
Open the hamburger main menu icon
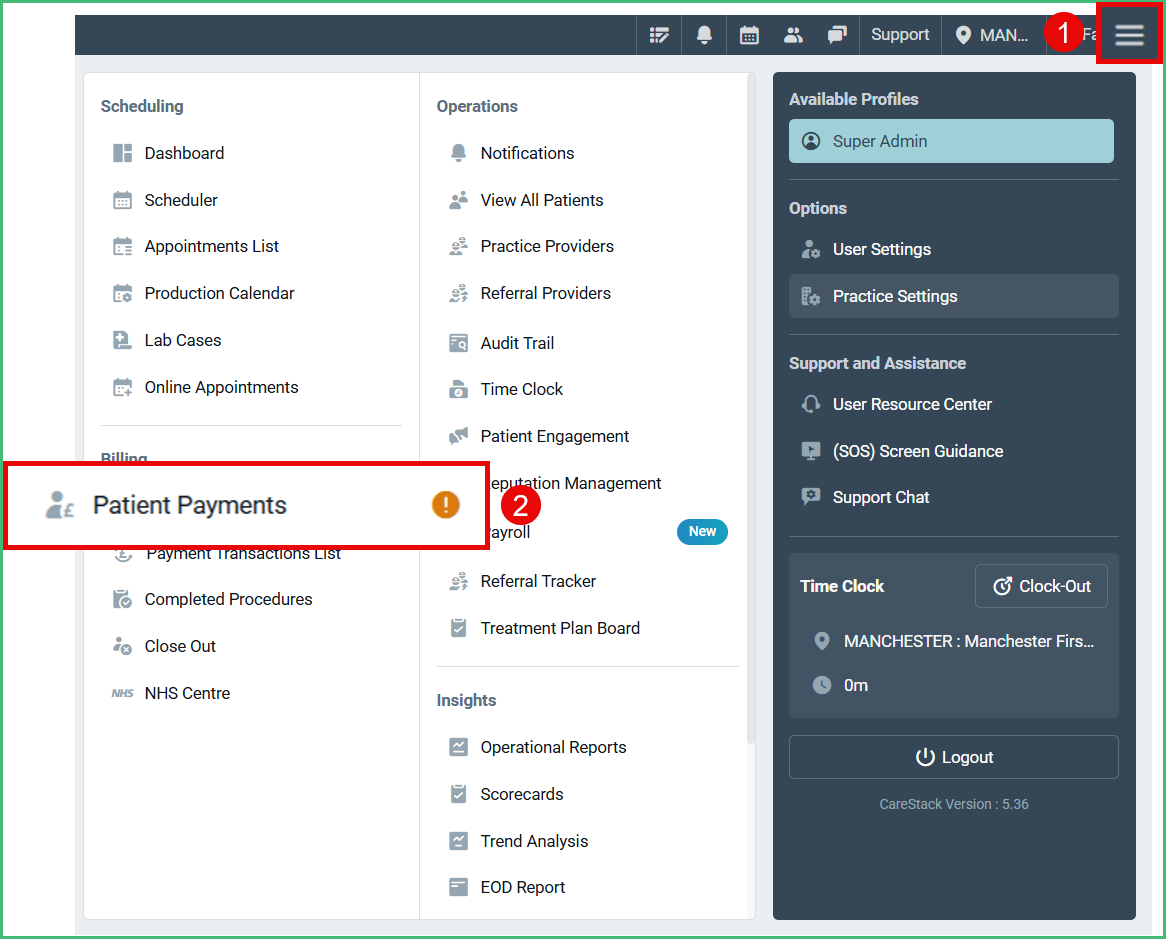pos(1129,34)
